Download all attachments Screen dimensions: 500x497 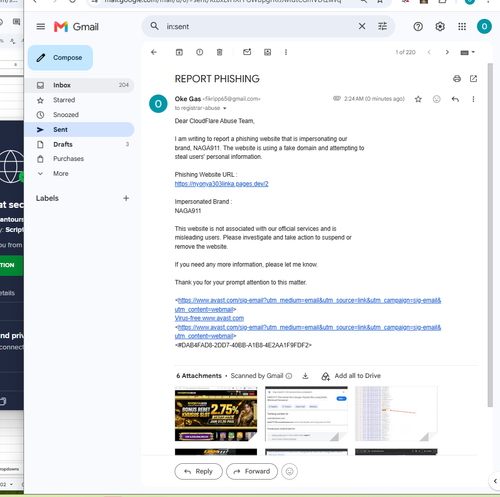(305, 376)
